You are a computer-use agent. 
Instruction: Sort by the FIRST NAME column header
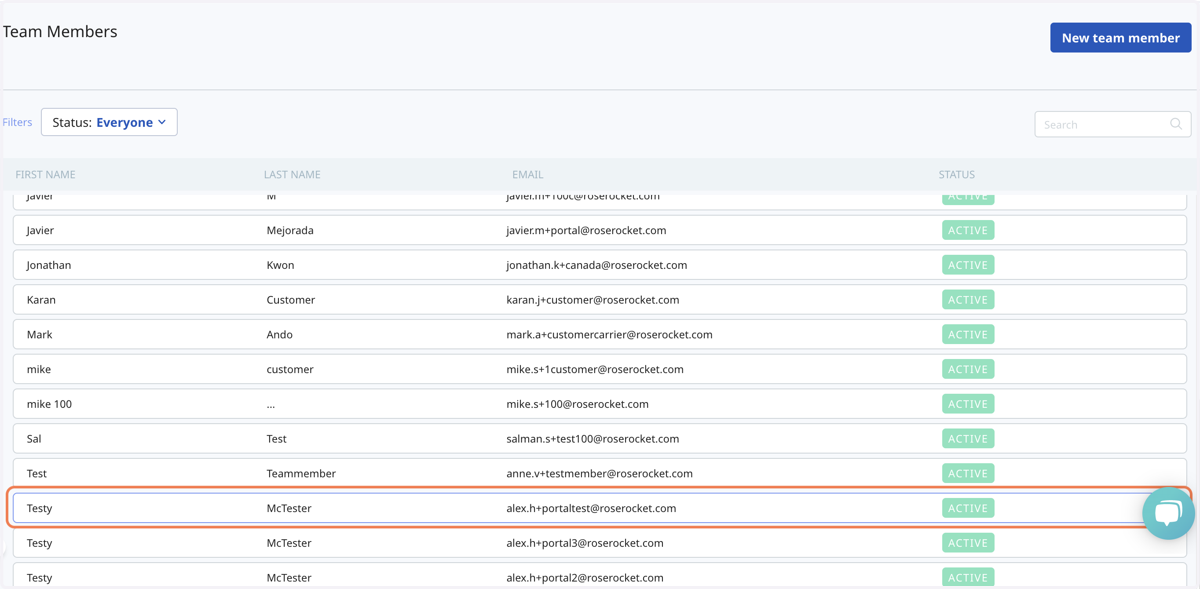[46, 174]
